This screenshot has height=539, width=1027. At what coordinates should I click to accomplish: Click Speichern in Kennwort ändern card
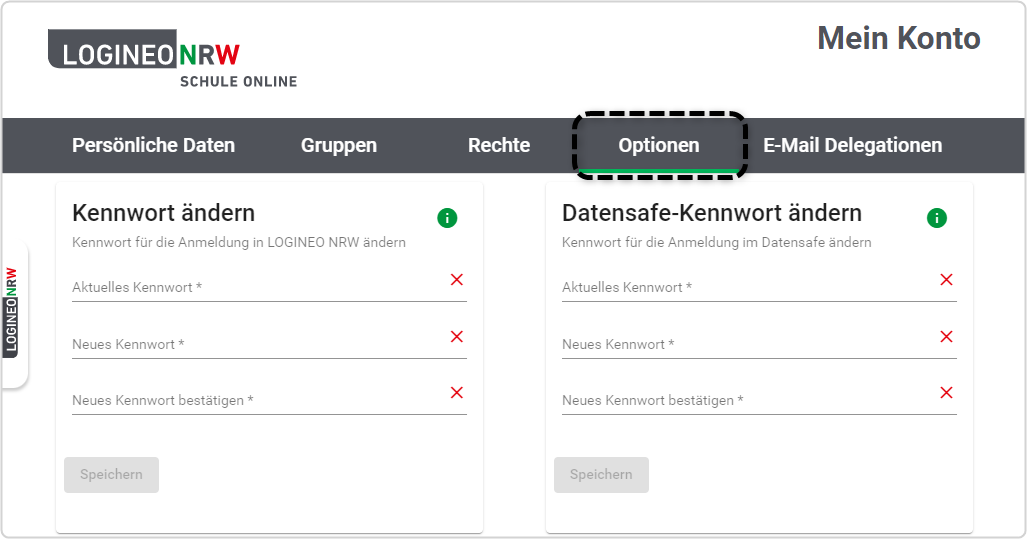tap(111, 475)
